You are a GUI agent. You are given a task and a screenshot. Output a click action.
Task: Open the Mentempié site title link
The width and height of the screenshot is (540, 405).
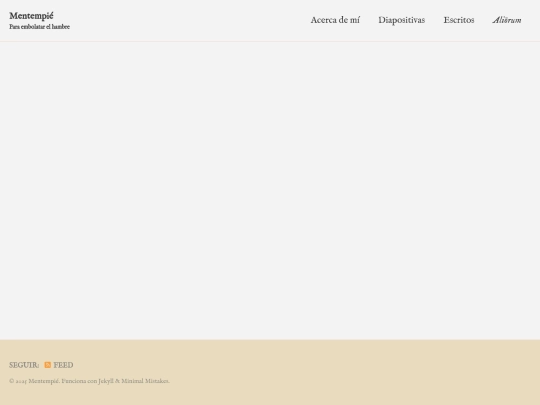pos(31,16)
